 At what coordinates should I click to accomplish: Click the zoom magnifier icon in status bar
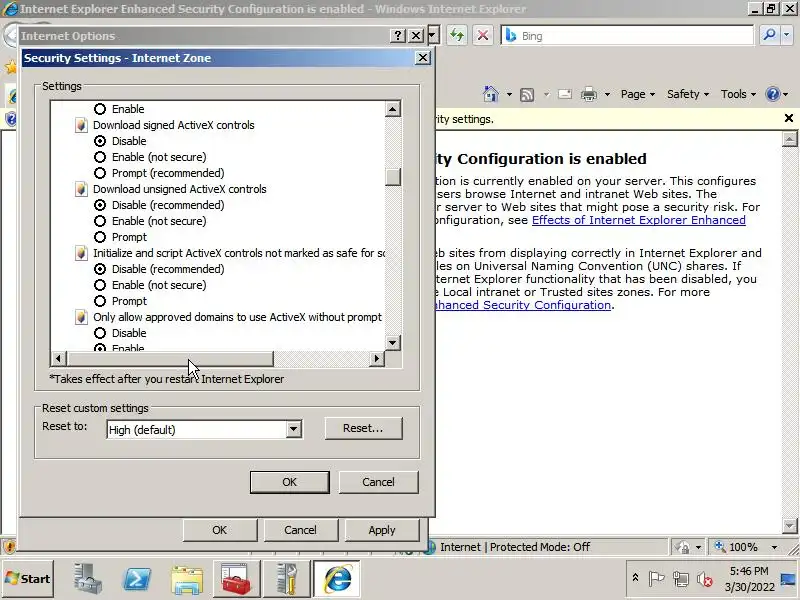(x=719, y=547)
